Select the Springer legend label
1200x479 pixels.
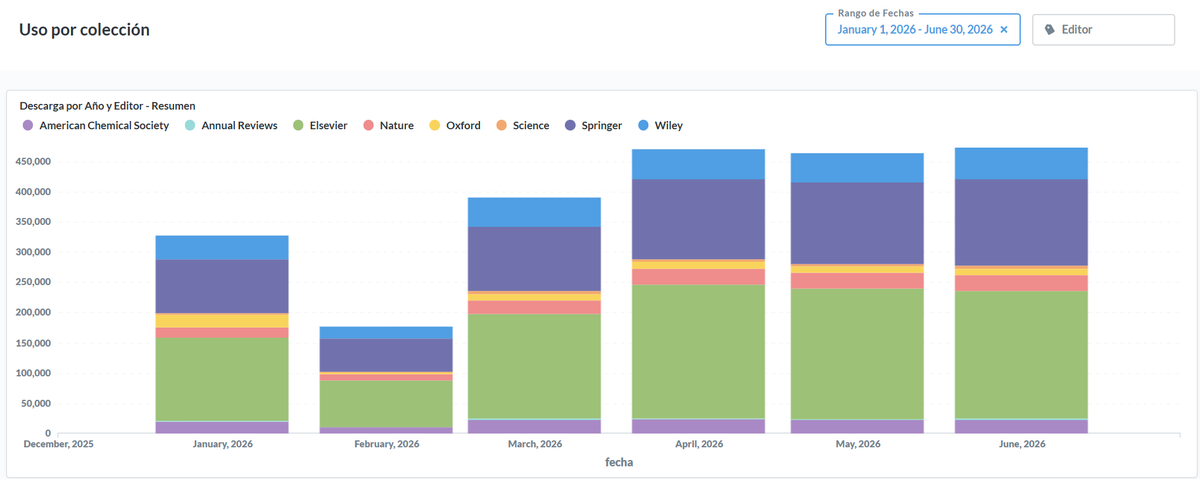click(602, 126)
